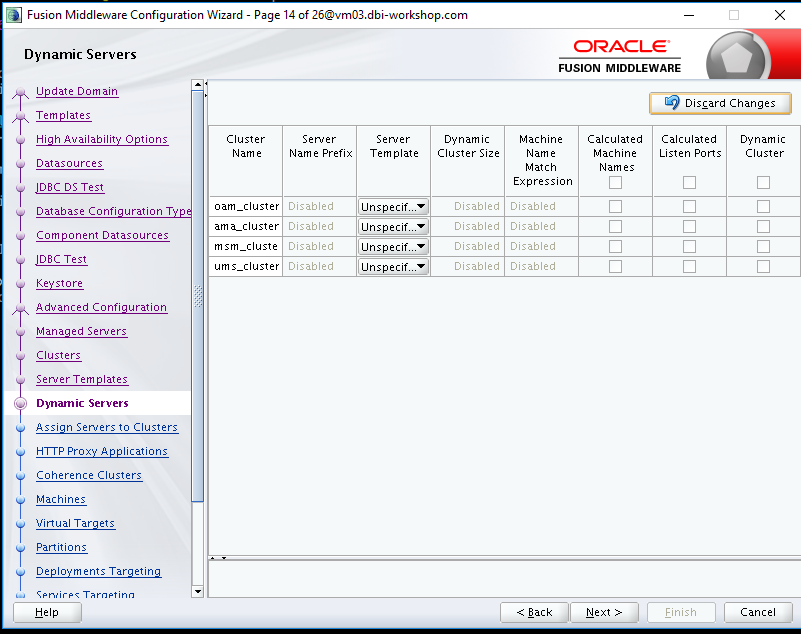Open the Templates step
Image resolution: width=801 pixels, height=634 pixels.
63,115
